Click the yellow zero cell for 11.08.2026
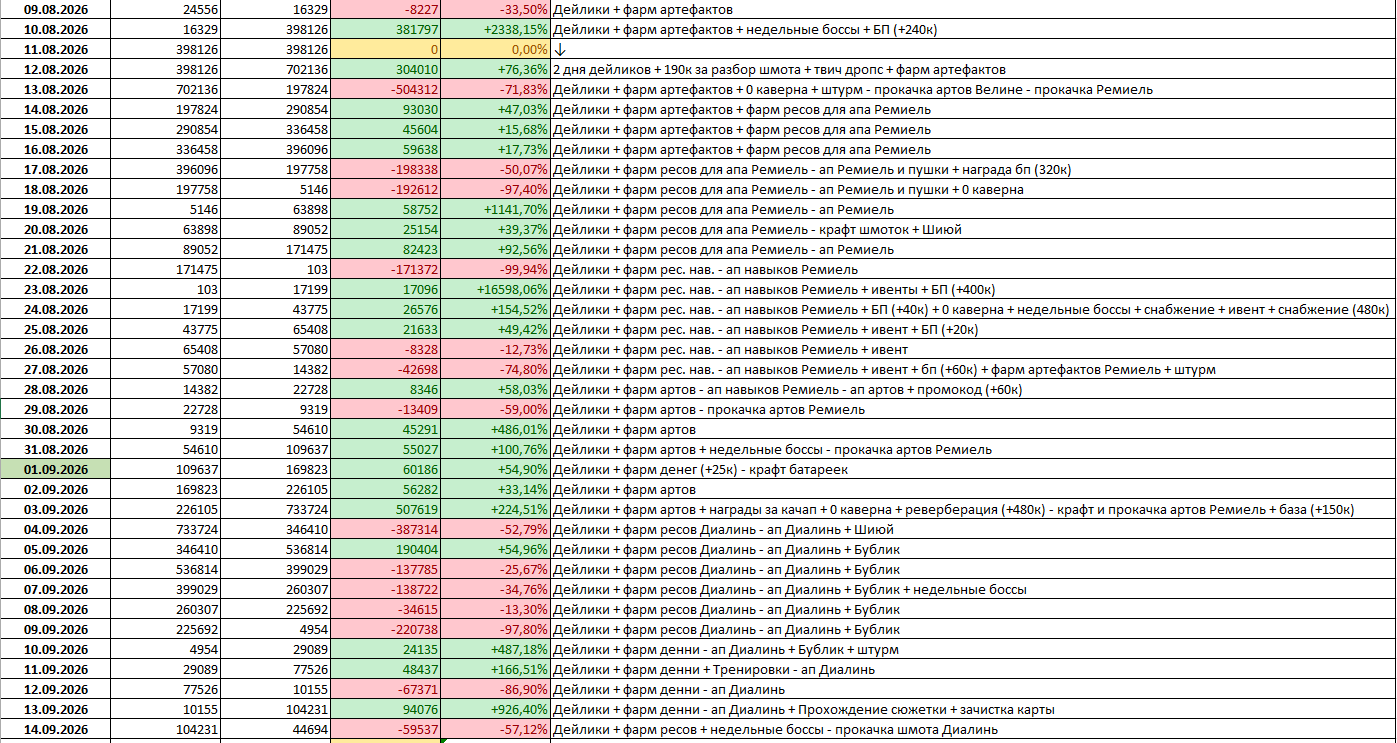This screenshot has width=1397, height=743. point(386,50)
